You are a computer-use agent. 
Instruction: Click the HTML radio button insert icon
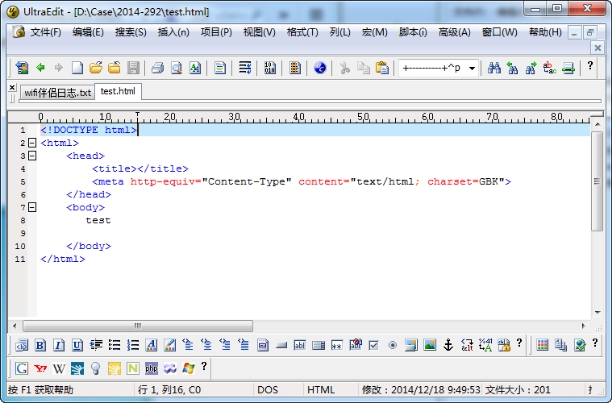click(x=392, y=345)
